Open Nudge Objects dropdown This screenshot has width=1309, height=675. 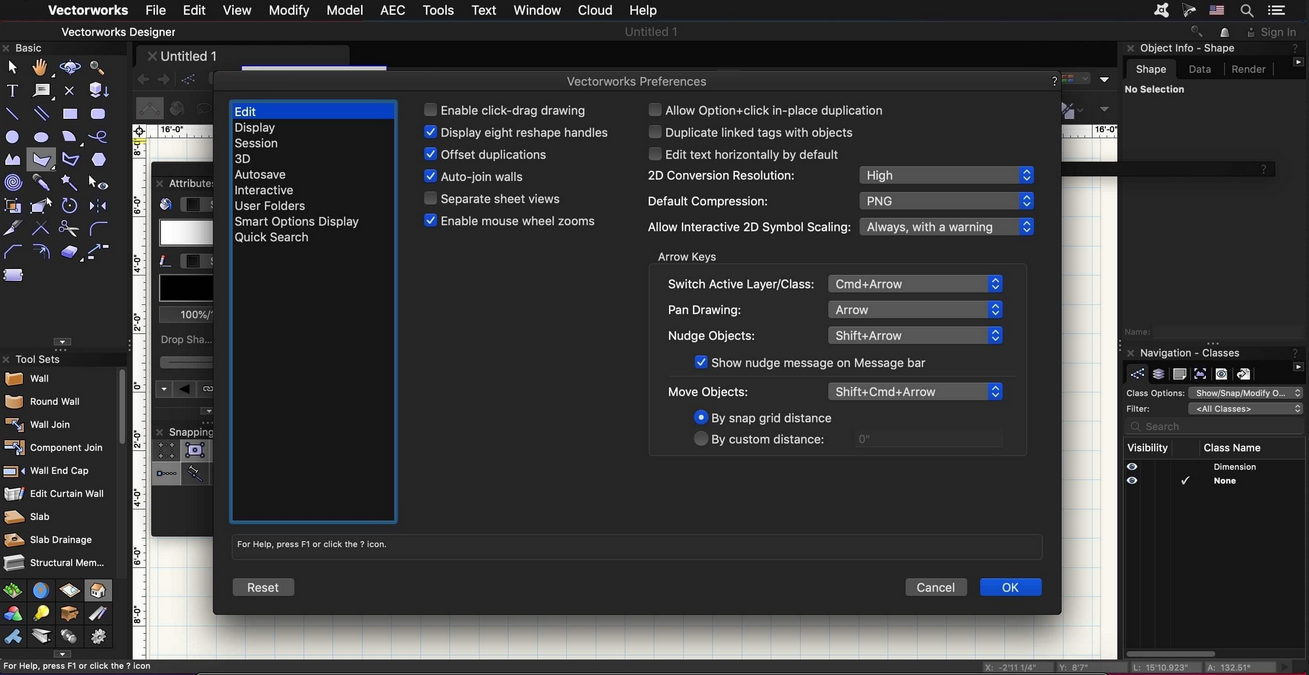click(915, 336)
